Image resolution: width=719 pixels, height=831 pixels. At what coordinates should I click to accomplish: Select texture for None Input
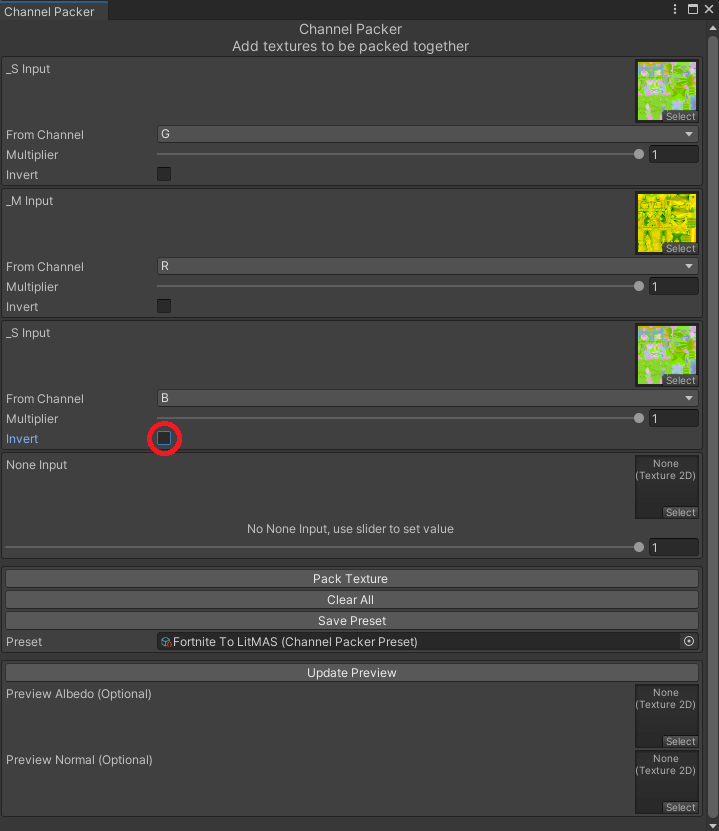coord(680,512)
